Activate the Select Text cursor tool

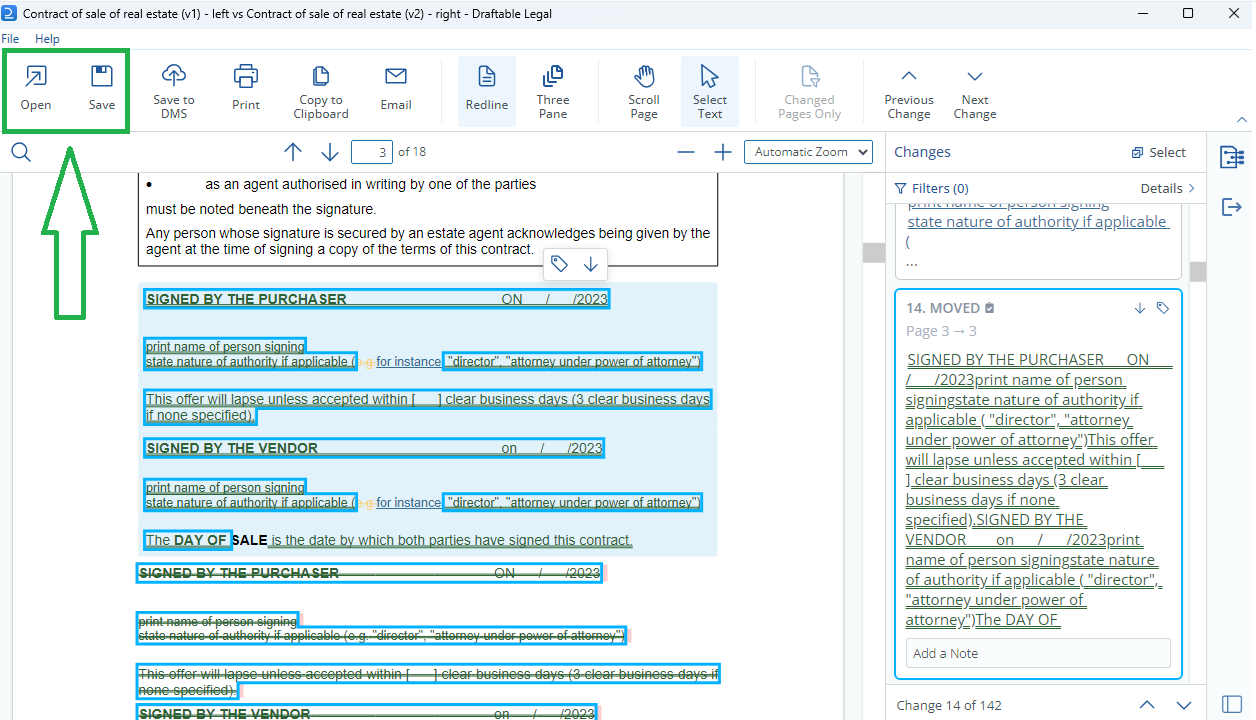710,90
